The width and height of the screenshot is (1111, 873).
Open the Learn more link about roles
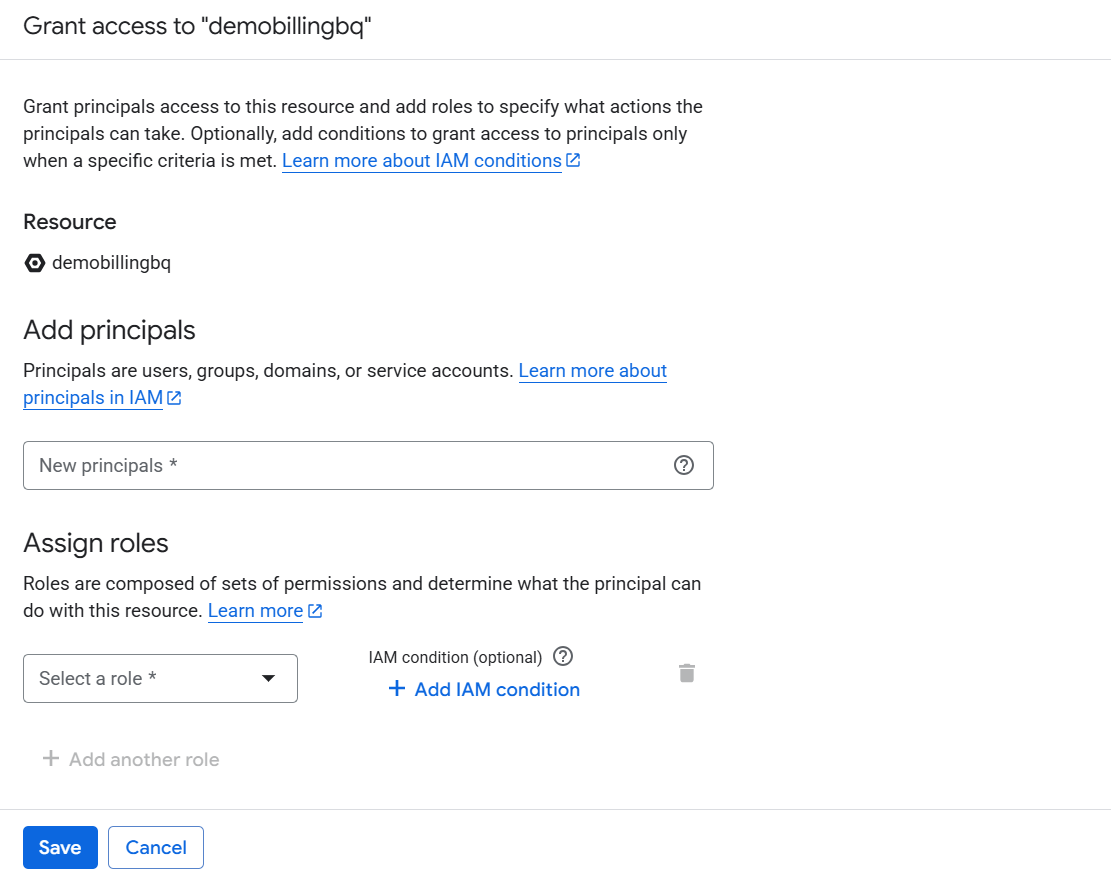(255, 611)
